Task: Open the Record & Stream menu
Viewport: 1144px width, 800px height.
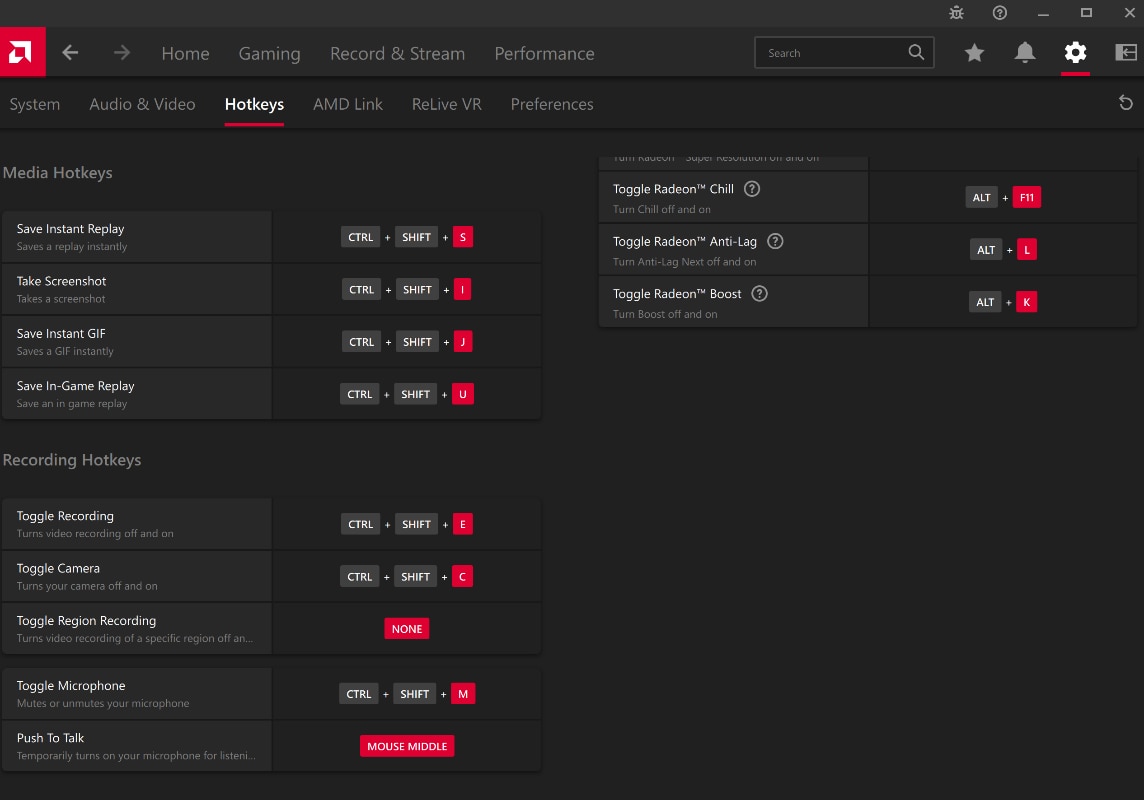Action: tap(398, 53)
